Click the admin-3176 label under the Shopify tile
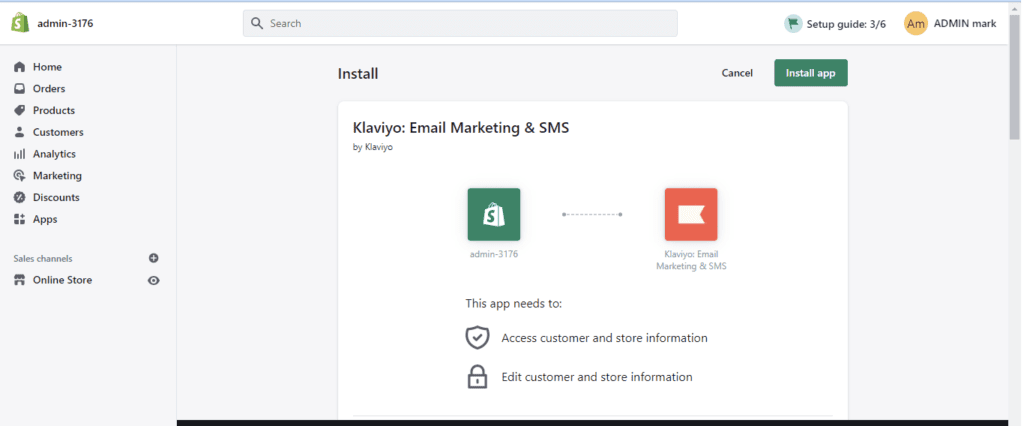Screen dimensions: 1024x426 494,254
